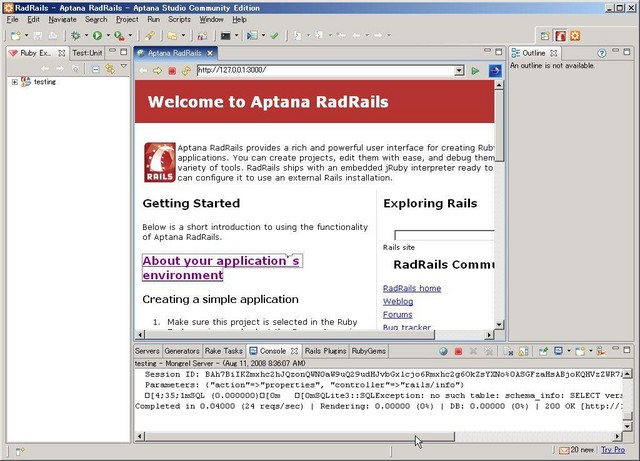Open the Window menu
The height and width of the screenshot is (461, 640).
point(211,19)
